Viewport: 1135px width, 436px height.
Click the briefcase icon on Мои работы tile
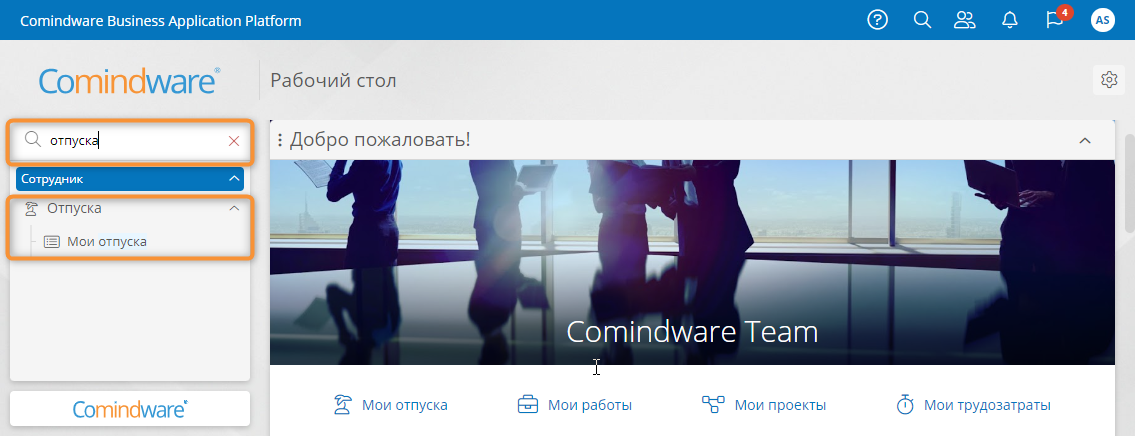tap(528, 404)
